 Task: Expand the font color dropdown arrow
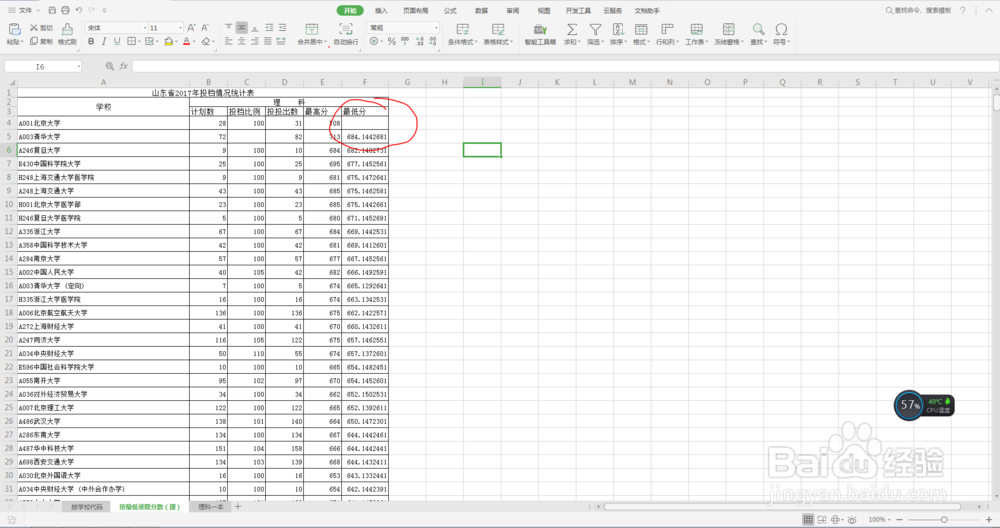tap(194, 42)
